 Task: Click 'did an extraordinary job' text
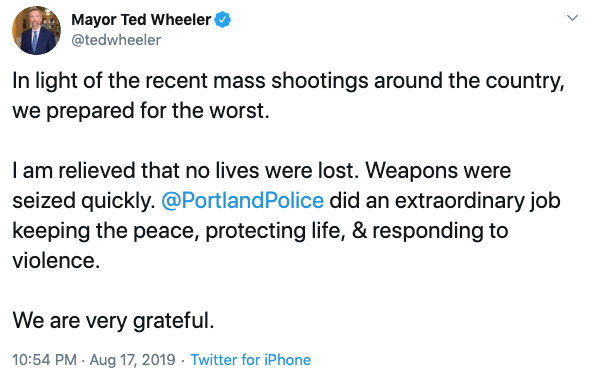(445, 200)
